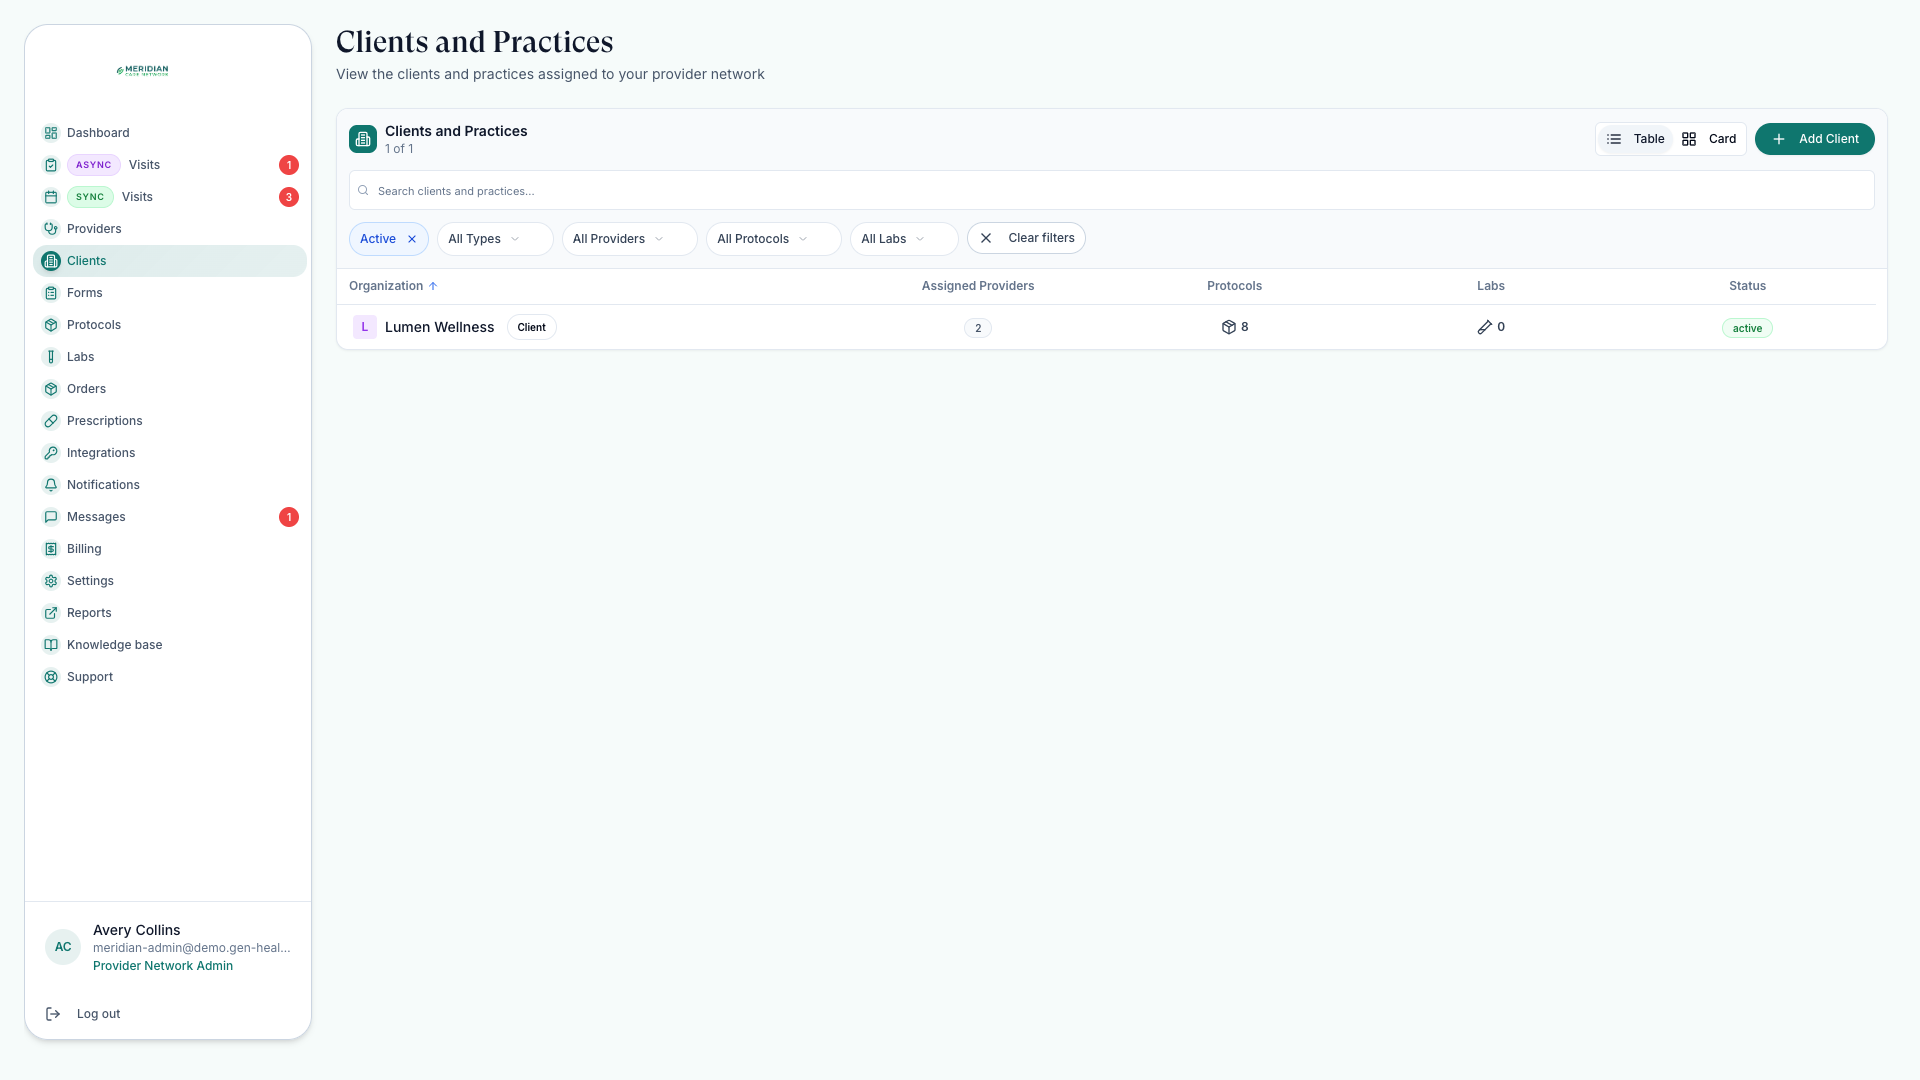Open the All Protocols filter dropdown

tap(773, 239)
